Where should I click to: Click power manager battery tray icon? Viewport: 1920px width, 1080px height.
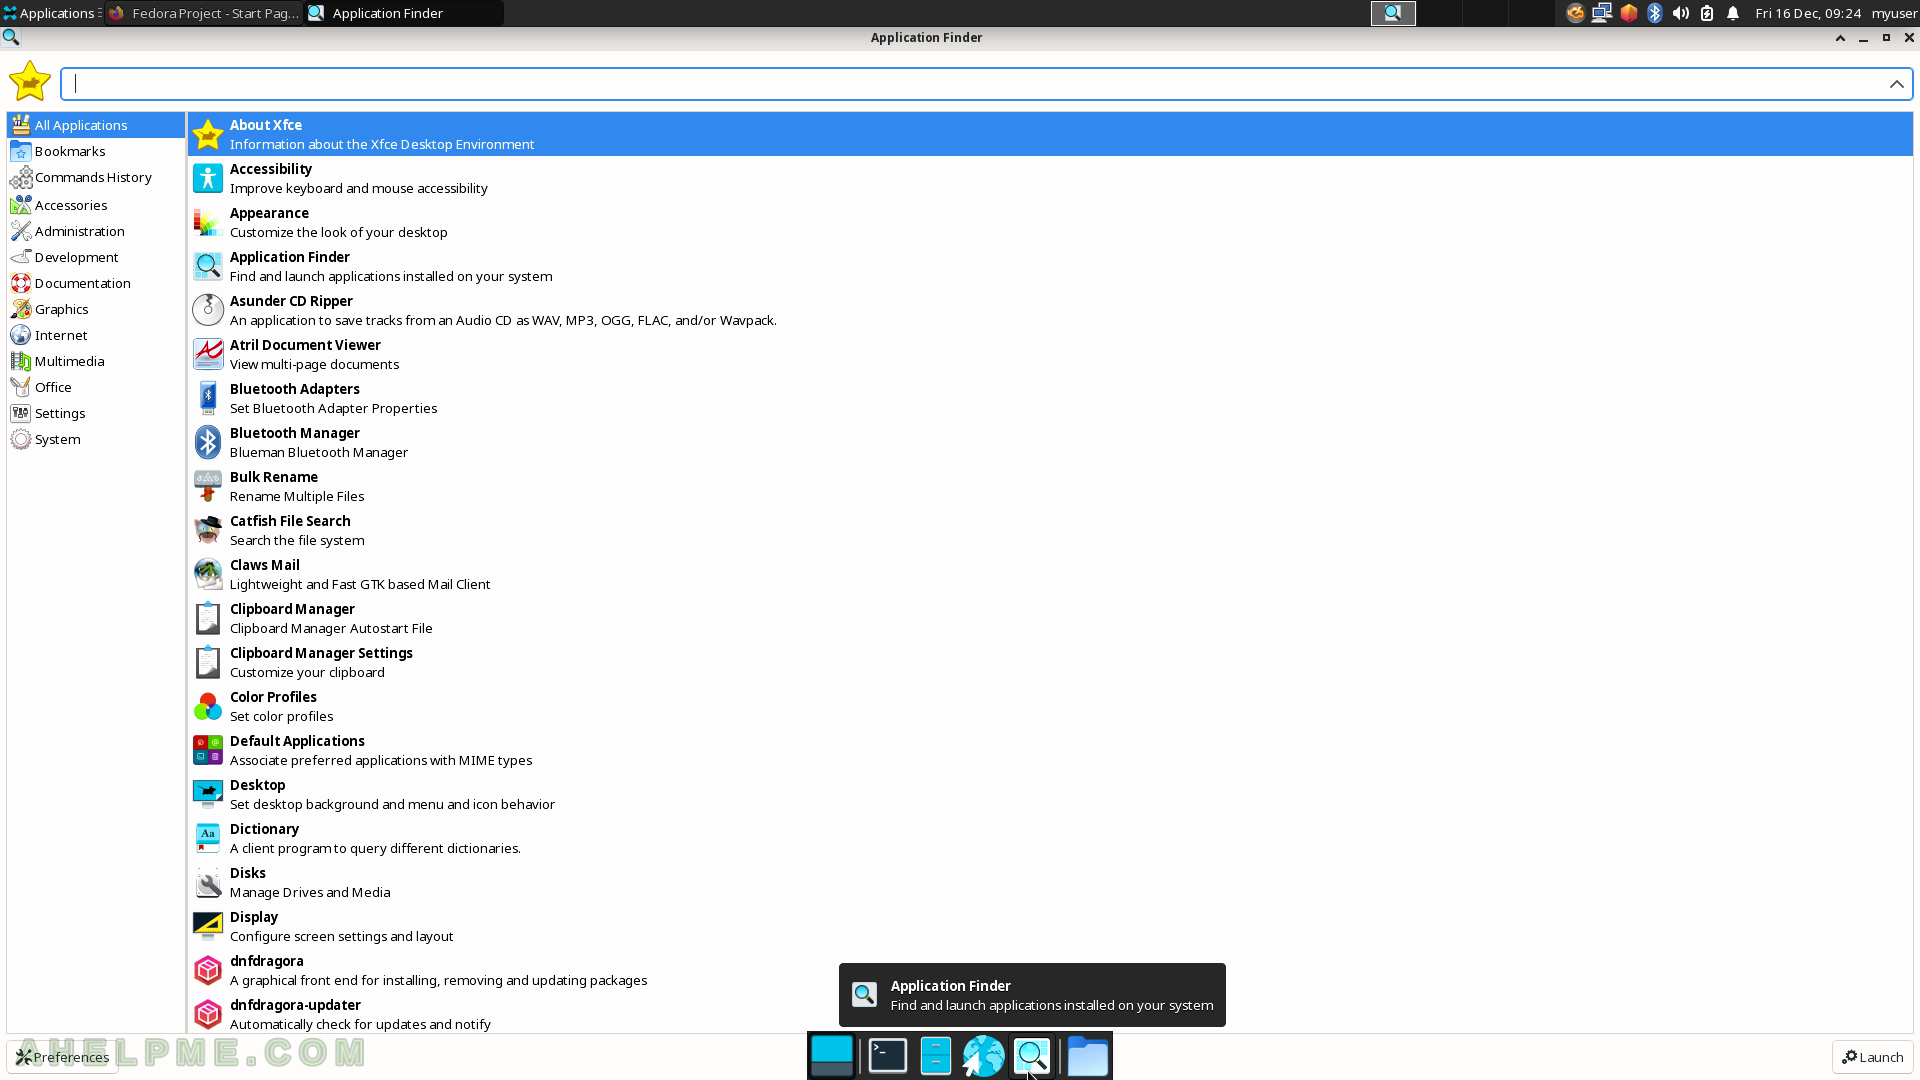pos(1707,13)
